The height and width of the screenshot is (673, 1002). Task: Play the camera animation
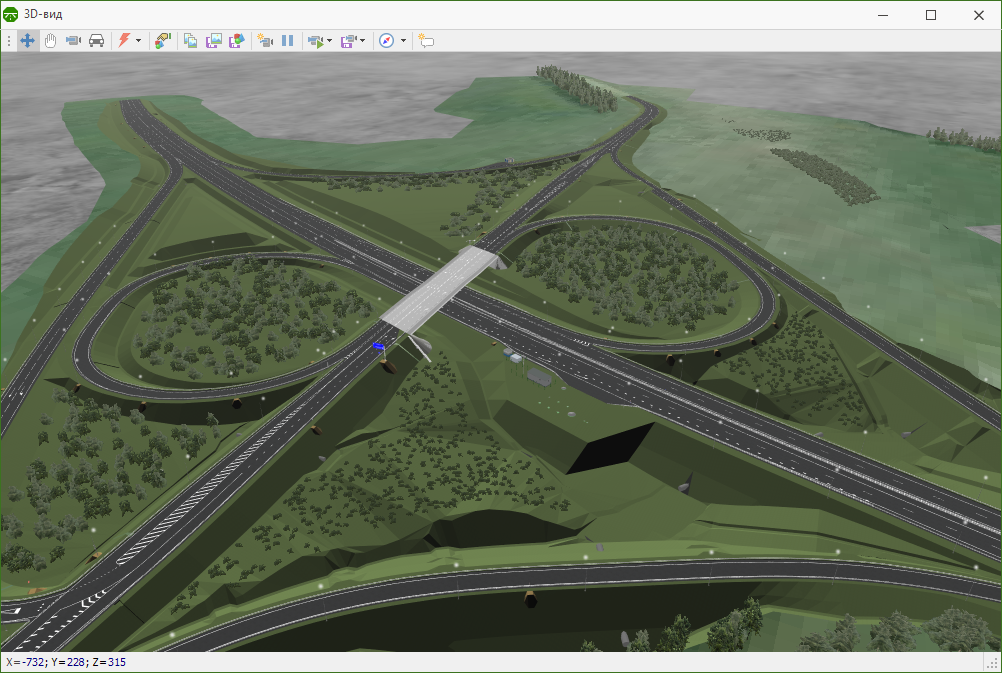click(316, 41)
